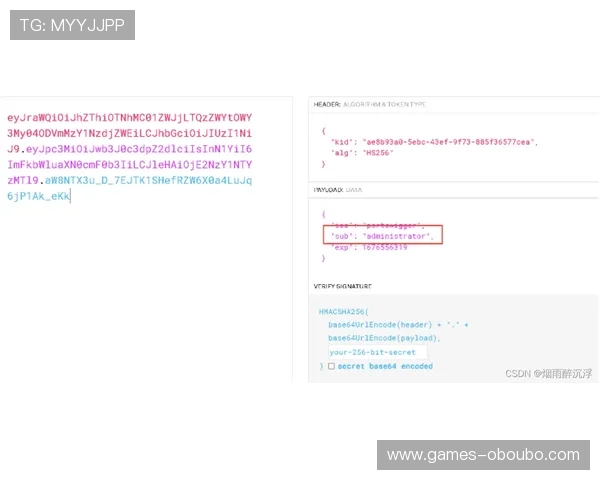The image size is (600, 480).
Task: Click the HMACSHA256( function text
Action: [345, 312]
